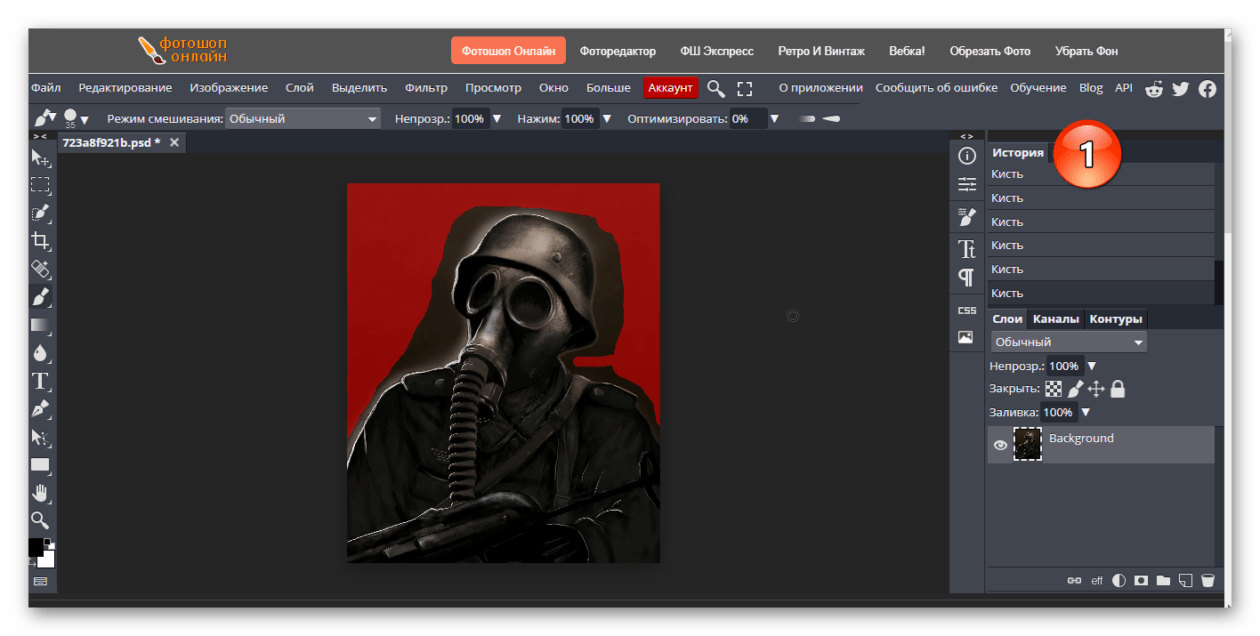The height and width of the screenshot is (636, 1260).
Task: Select the Rectangle shape tool
Action: click(x=40, y=465)
